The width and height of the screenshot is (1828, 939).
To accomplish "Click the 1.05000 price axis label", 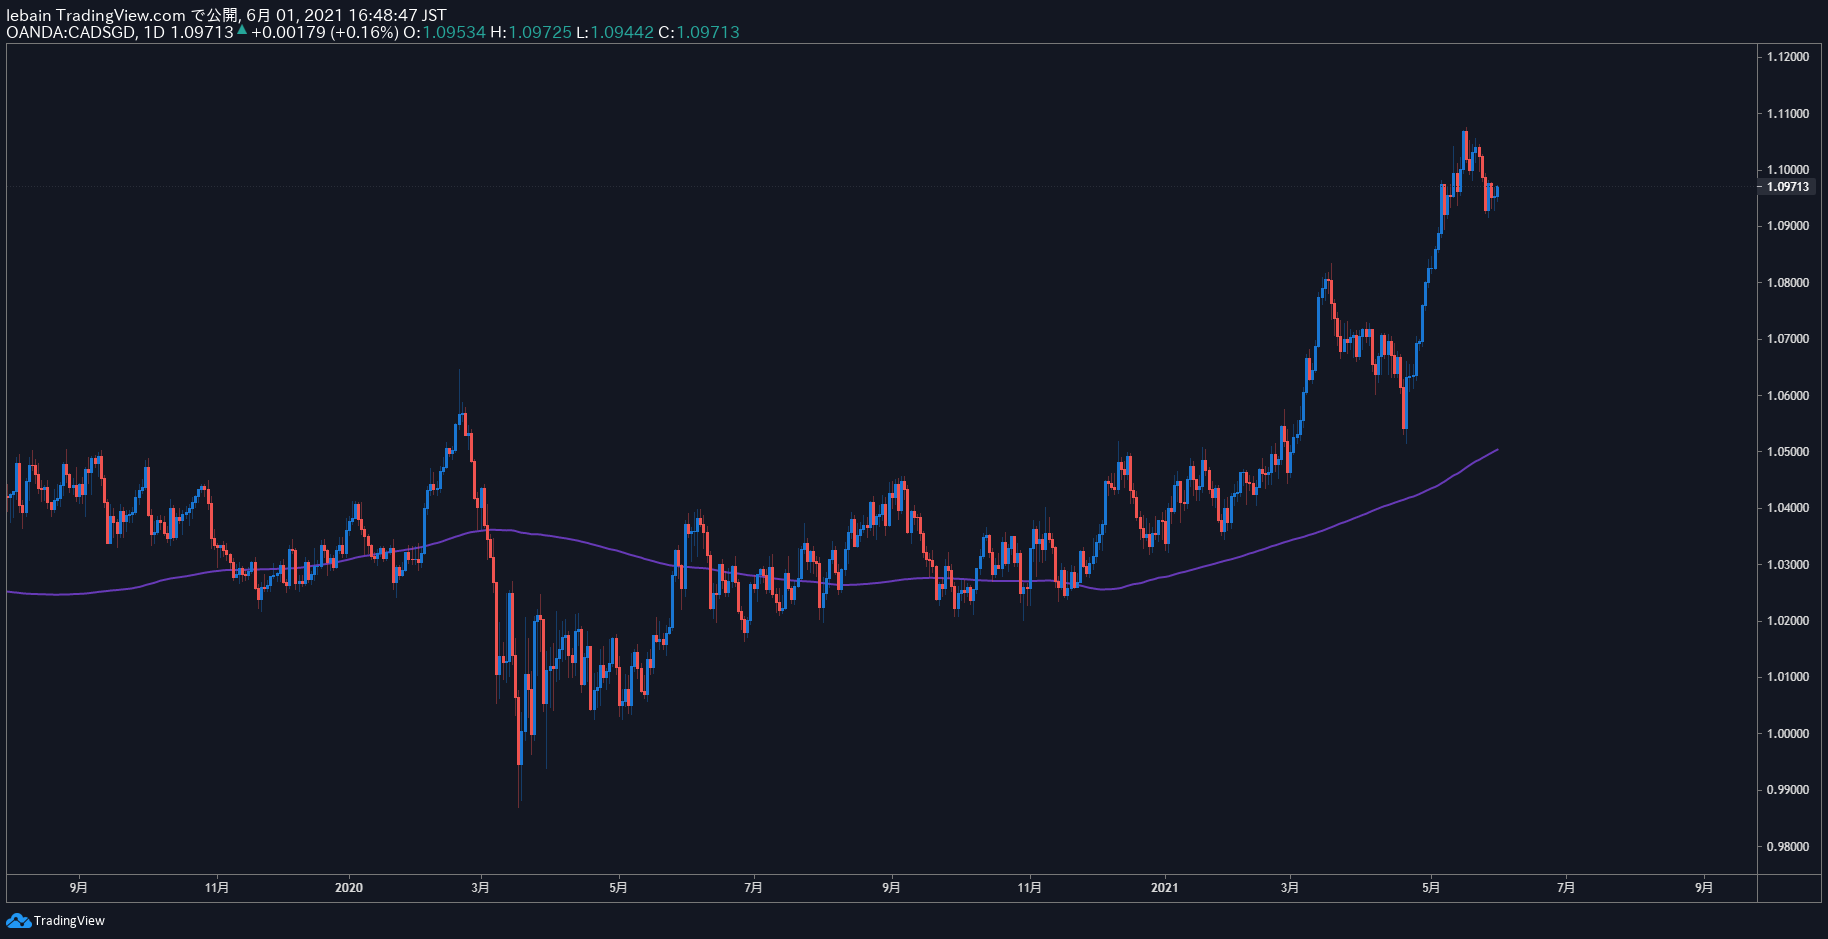I will tap(1788, 452).
